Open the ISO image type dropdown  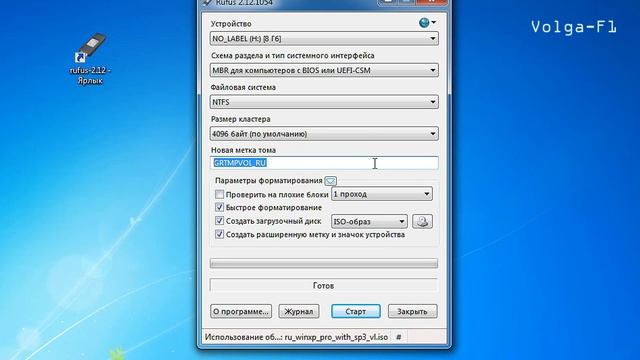pos(369,222)
